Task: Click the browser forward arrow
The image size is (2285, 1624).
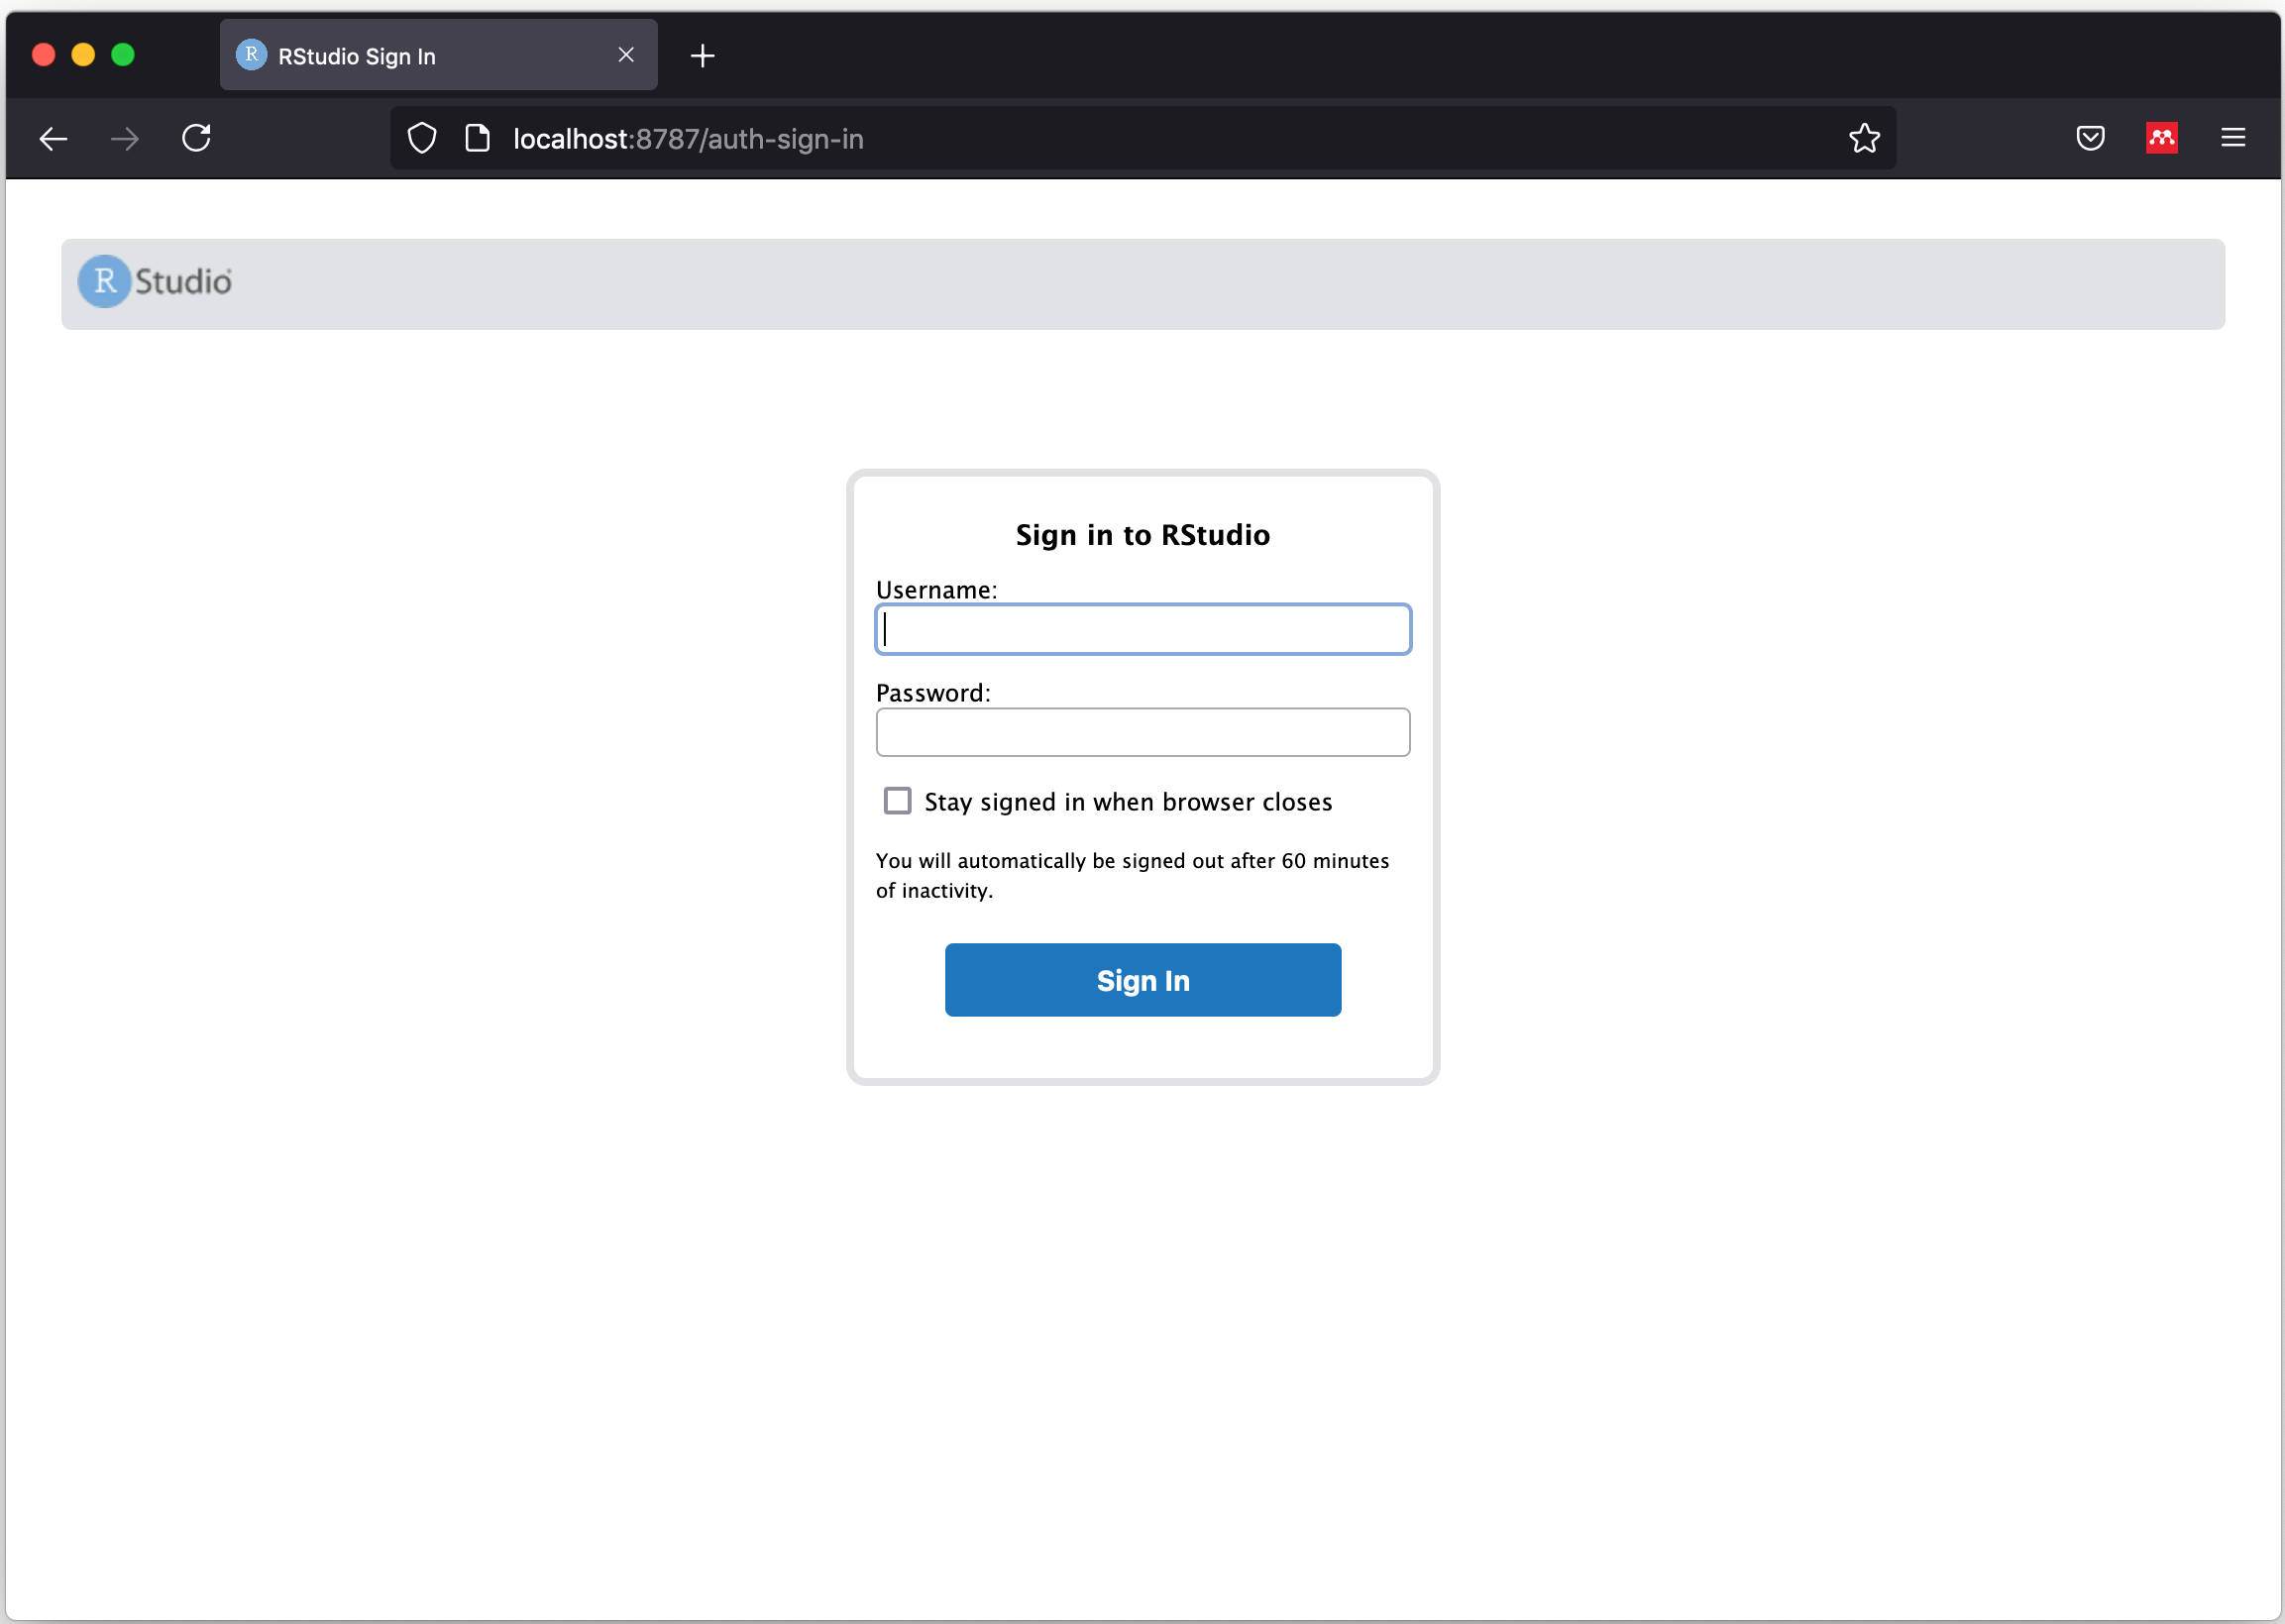Action: tap(125, 139)
